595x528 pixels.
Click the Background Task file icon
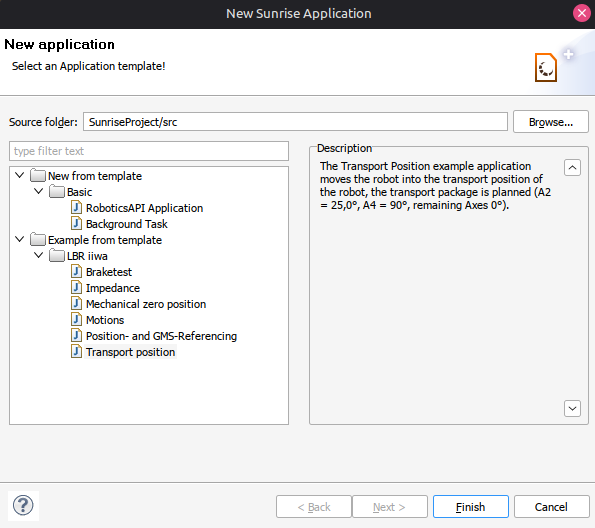coord(76,224)
